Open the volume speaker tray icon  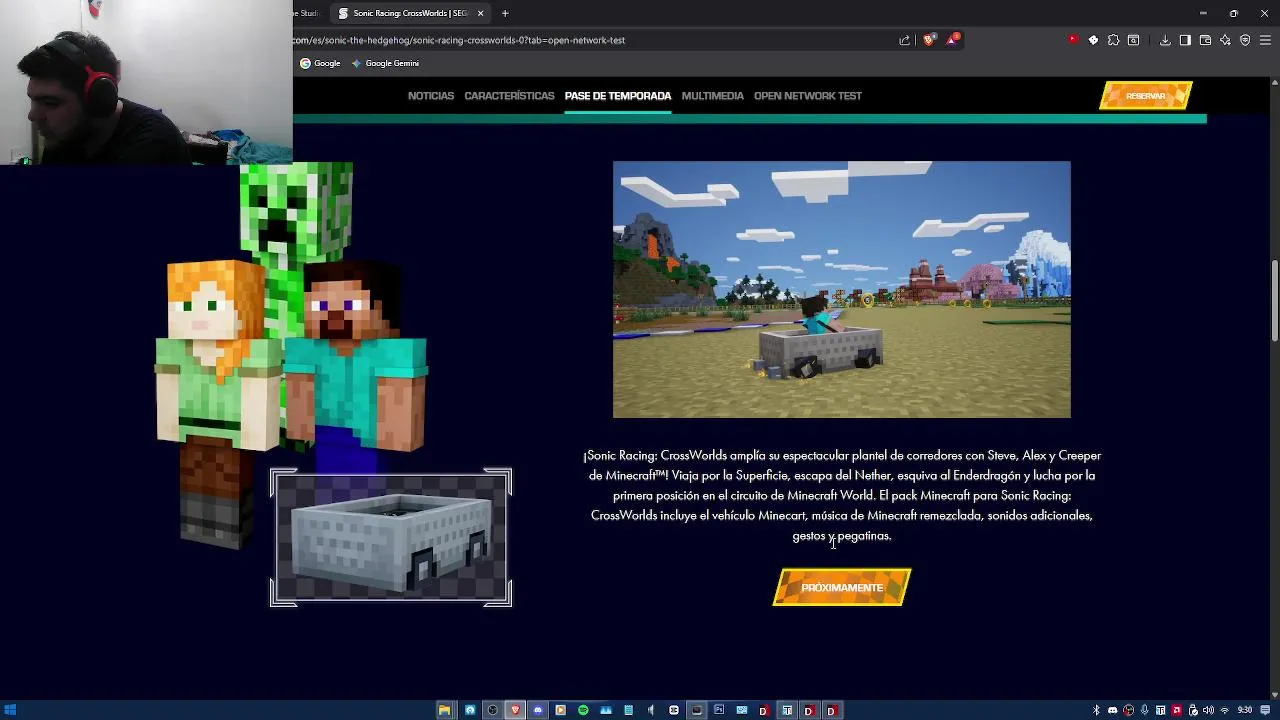pyautogui.click(x=1208, y=710)
